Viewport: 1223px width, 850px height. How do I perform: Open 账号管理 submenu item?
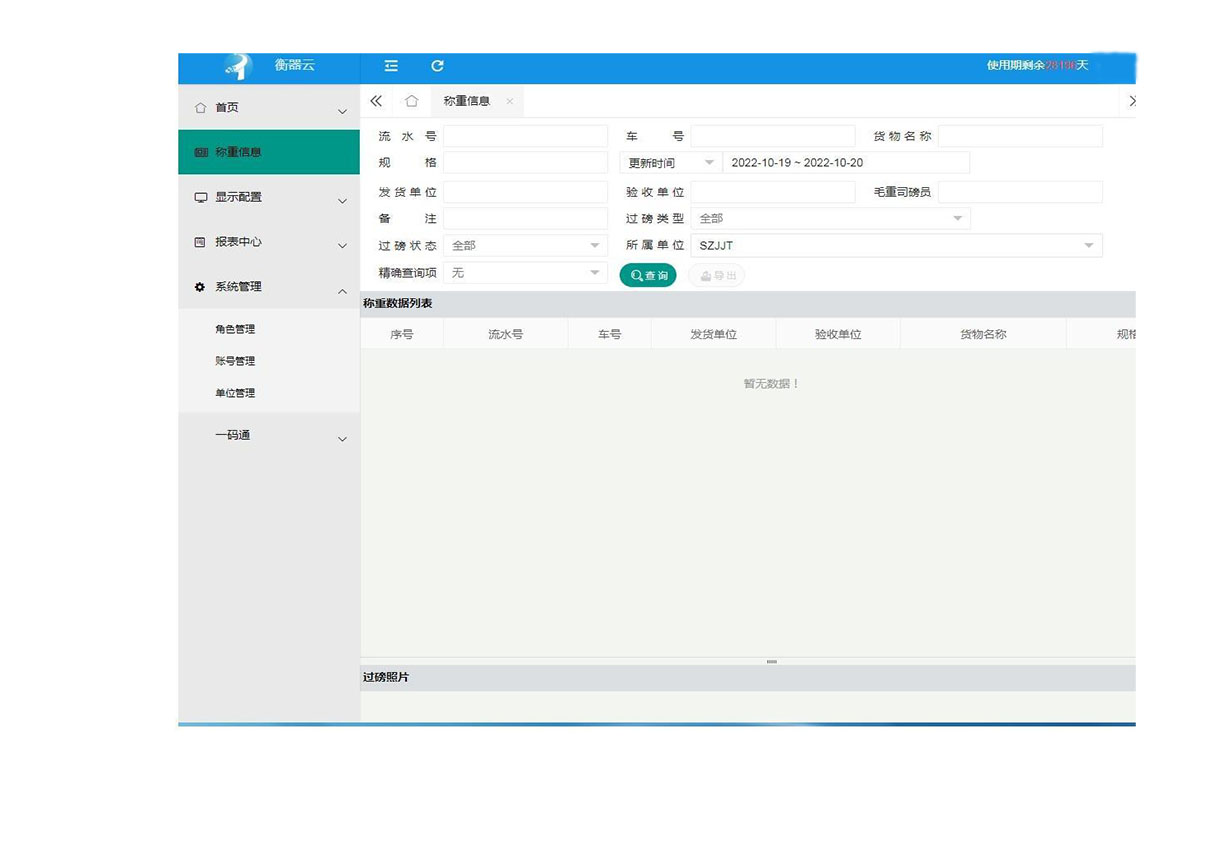[x=235, y=361]
